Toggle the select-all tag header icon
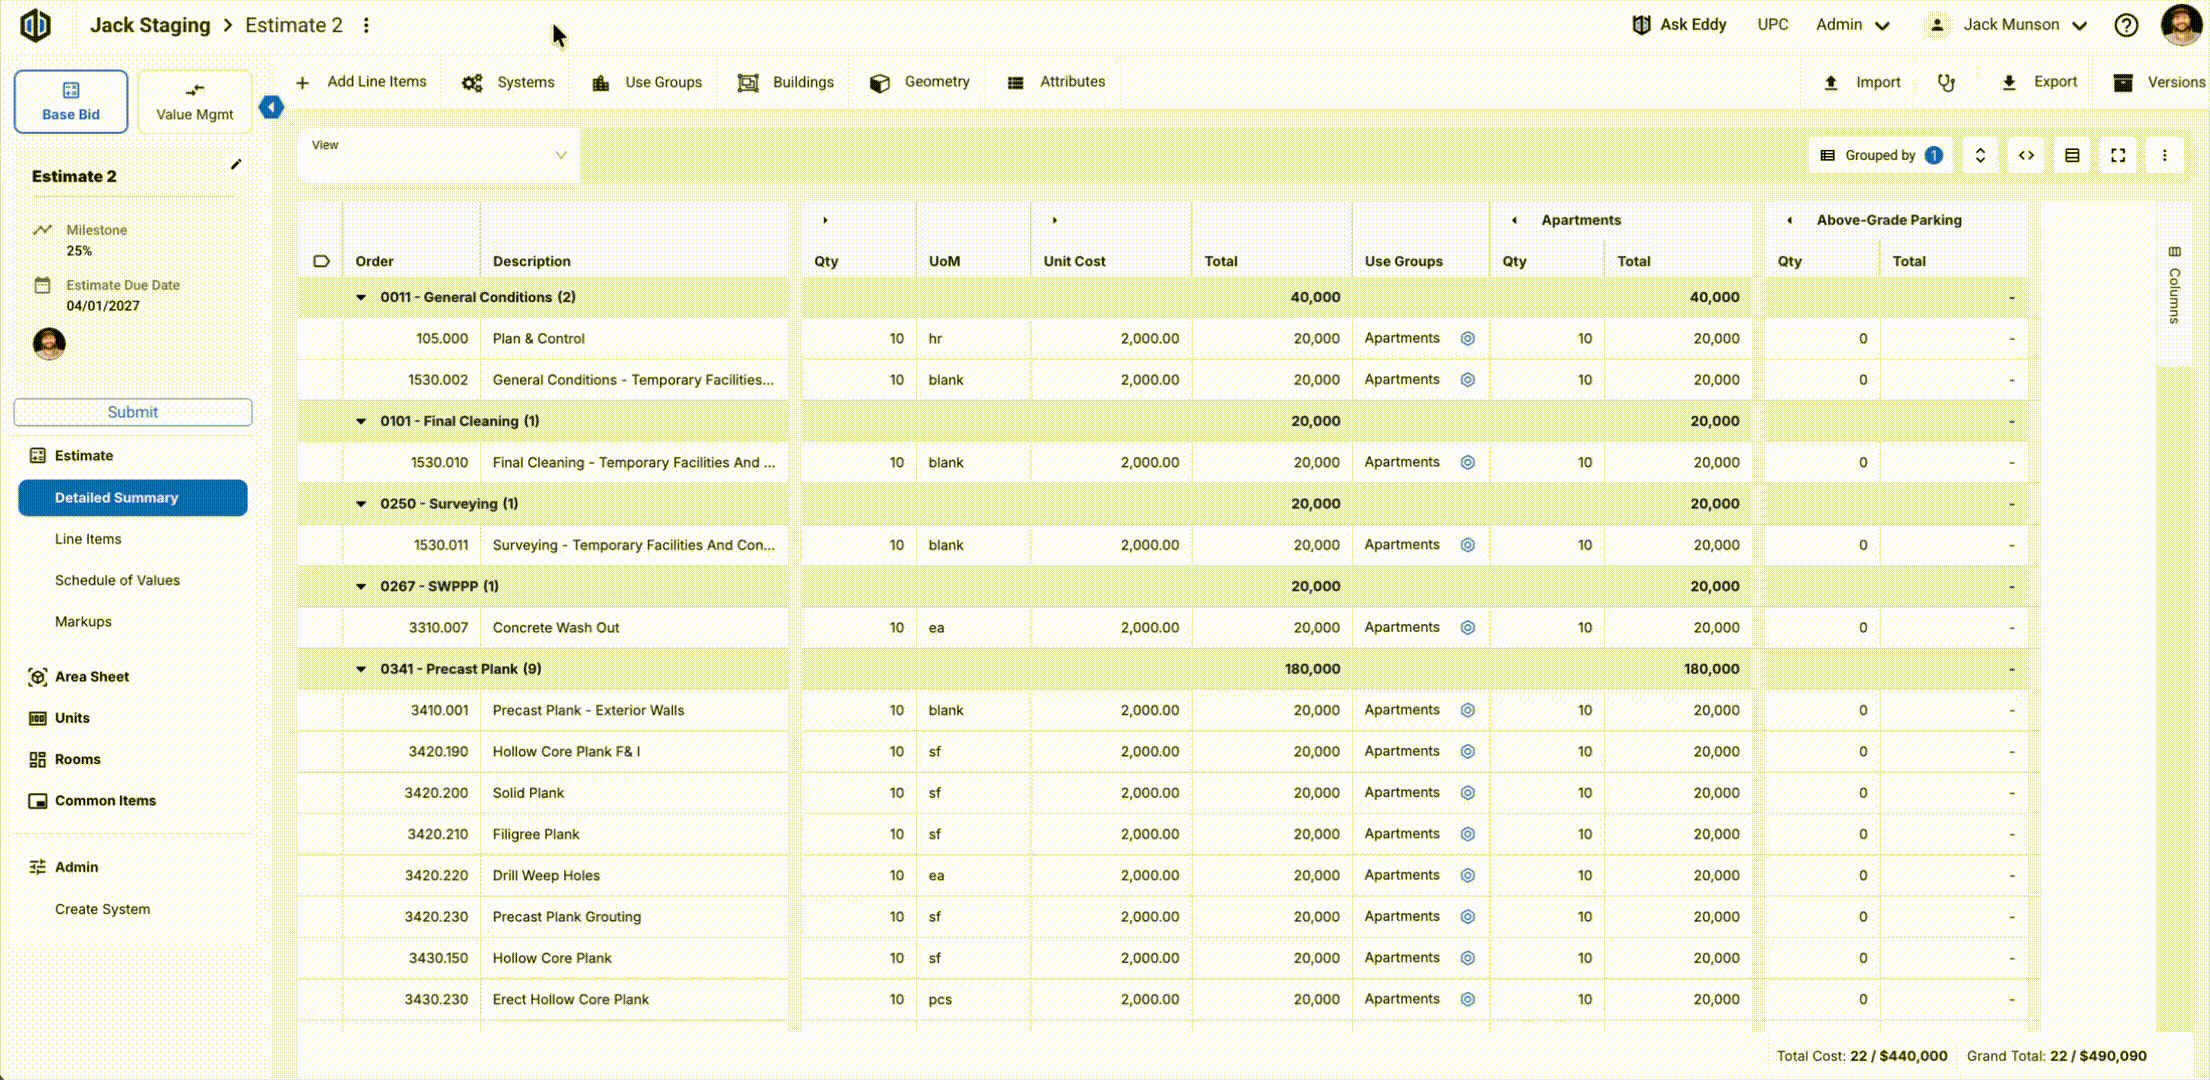The image size is (2210, 1080). (x=321, y=261)
